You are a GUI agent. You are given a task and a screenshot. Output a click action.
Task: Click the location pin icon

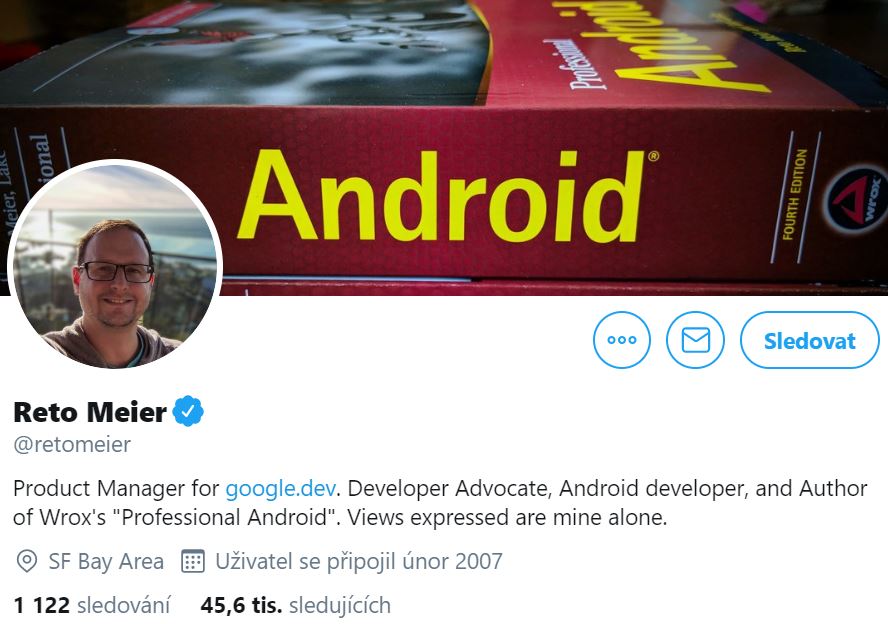click(27, 561)
